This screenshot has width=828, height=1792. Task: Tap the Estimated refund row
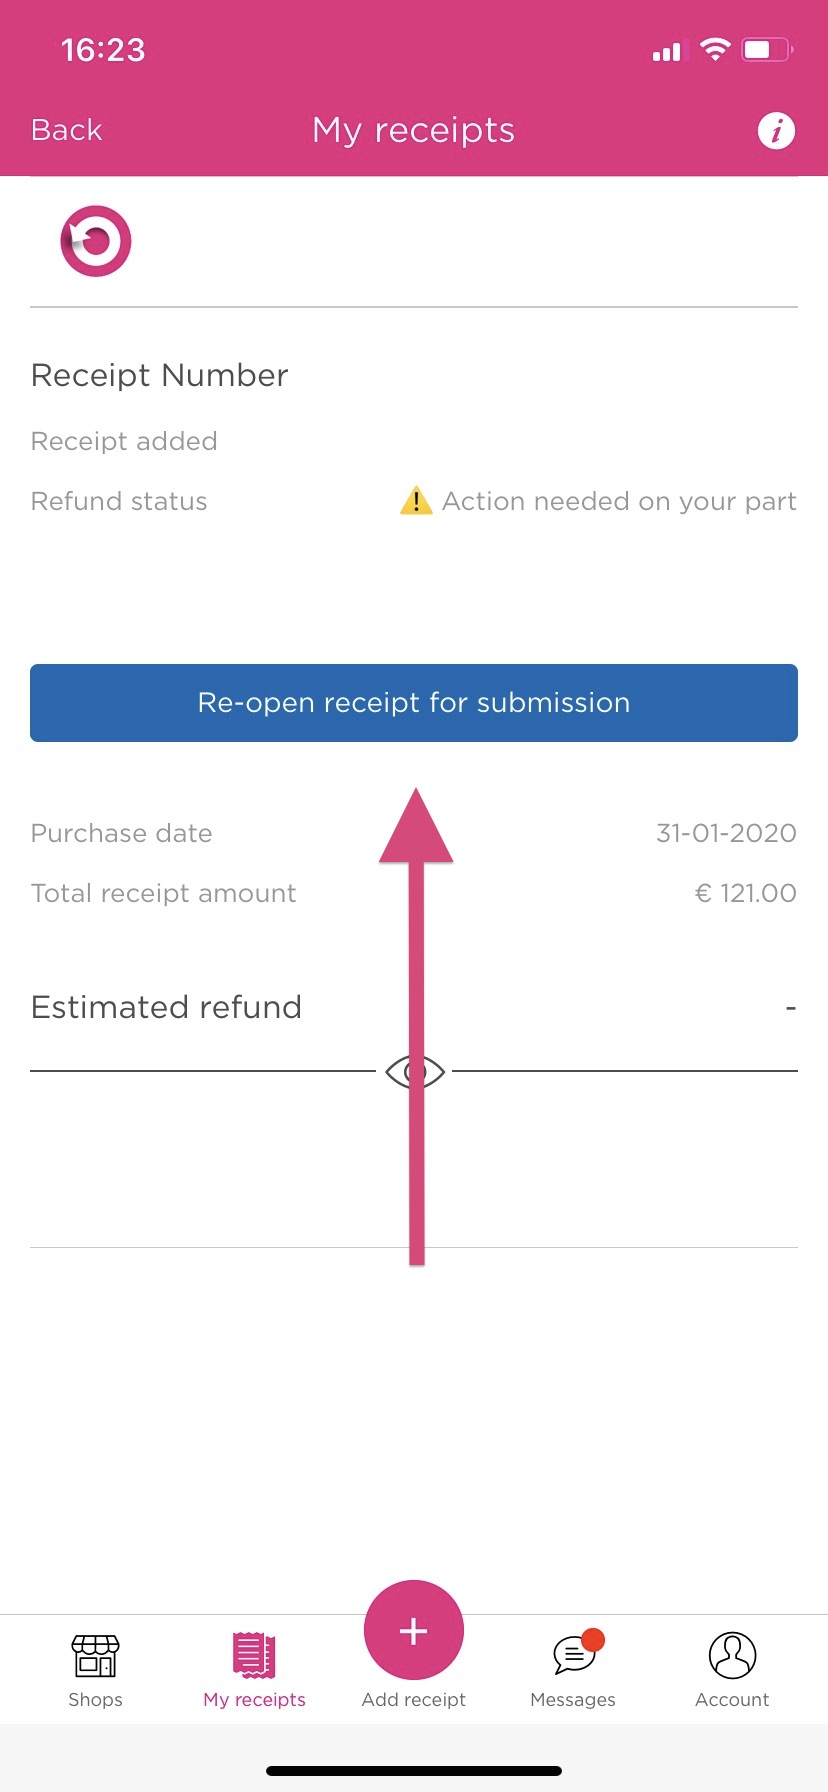(166, 1007)
